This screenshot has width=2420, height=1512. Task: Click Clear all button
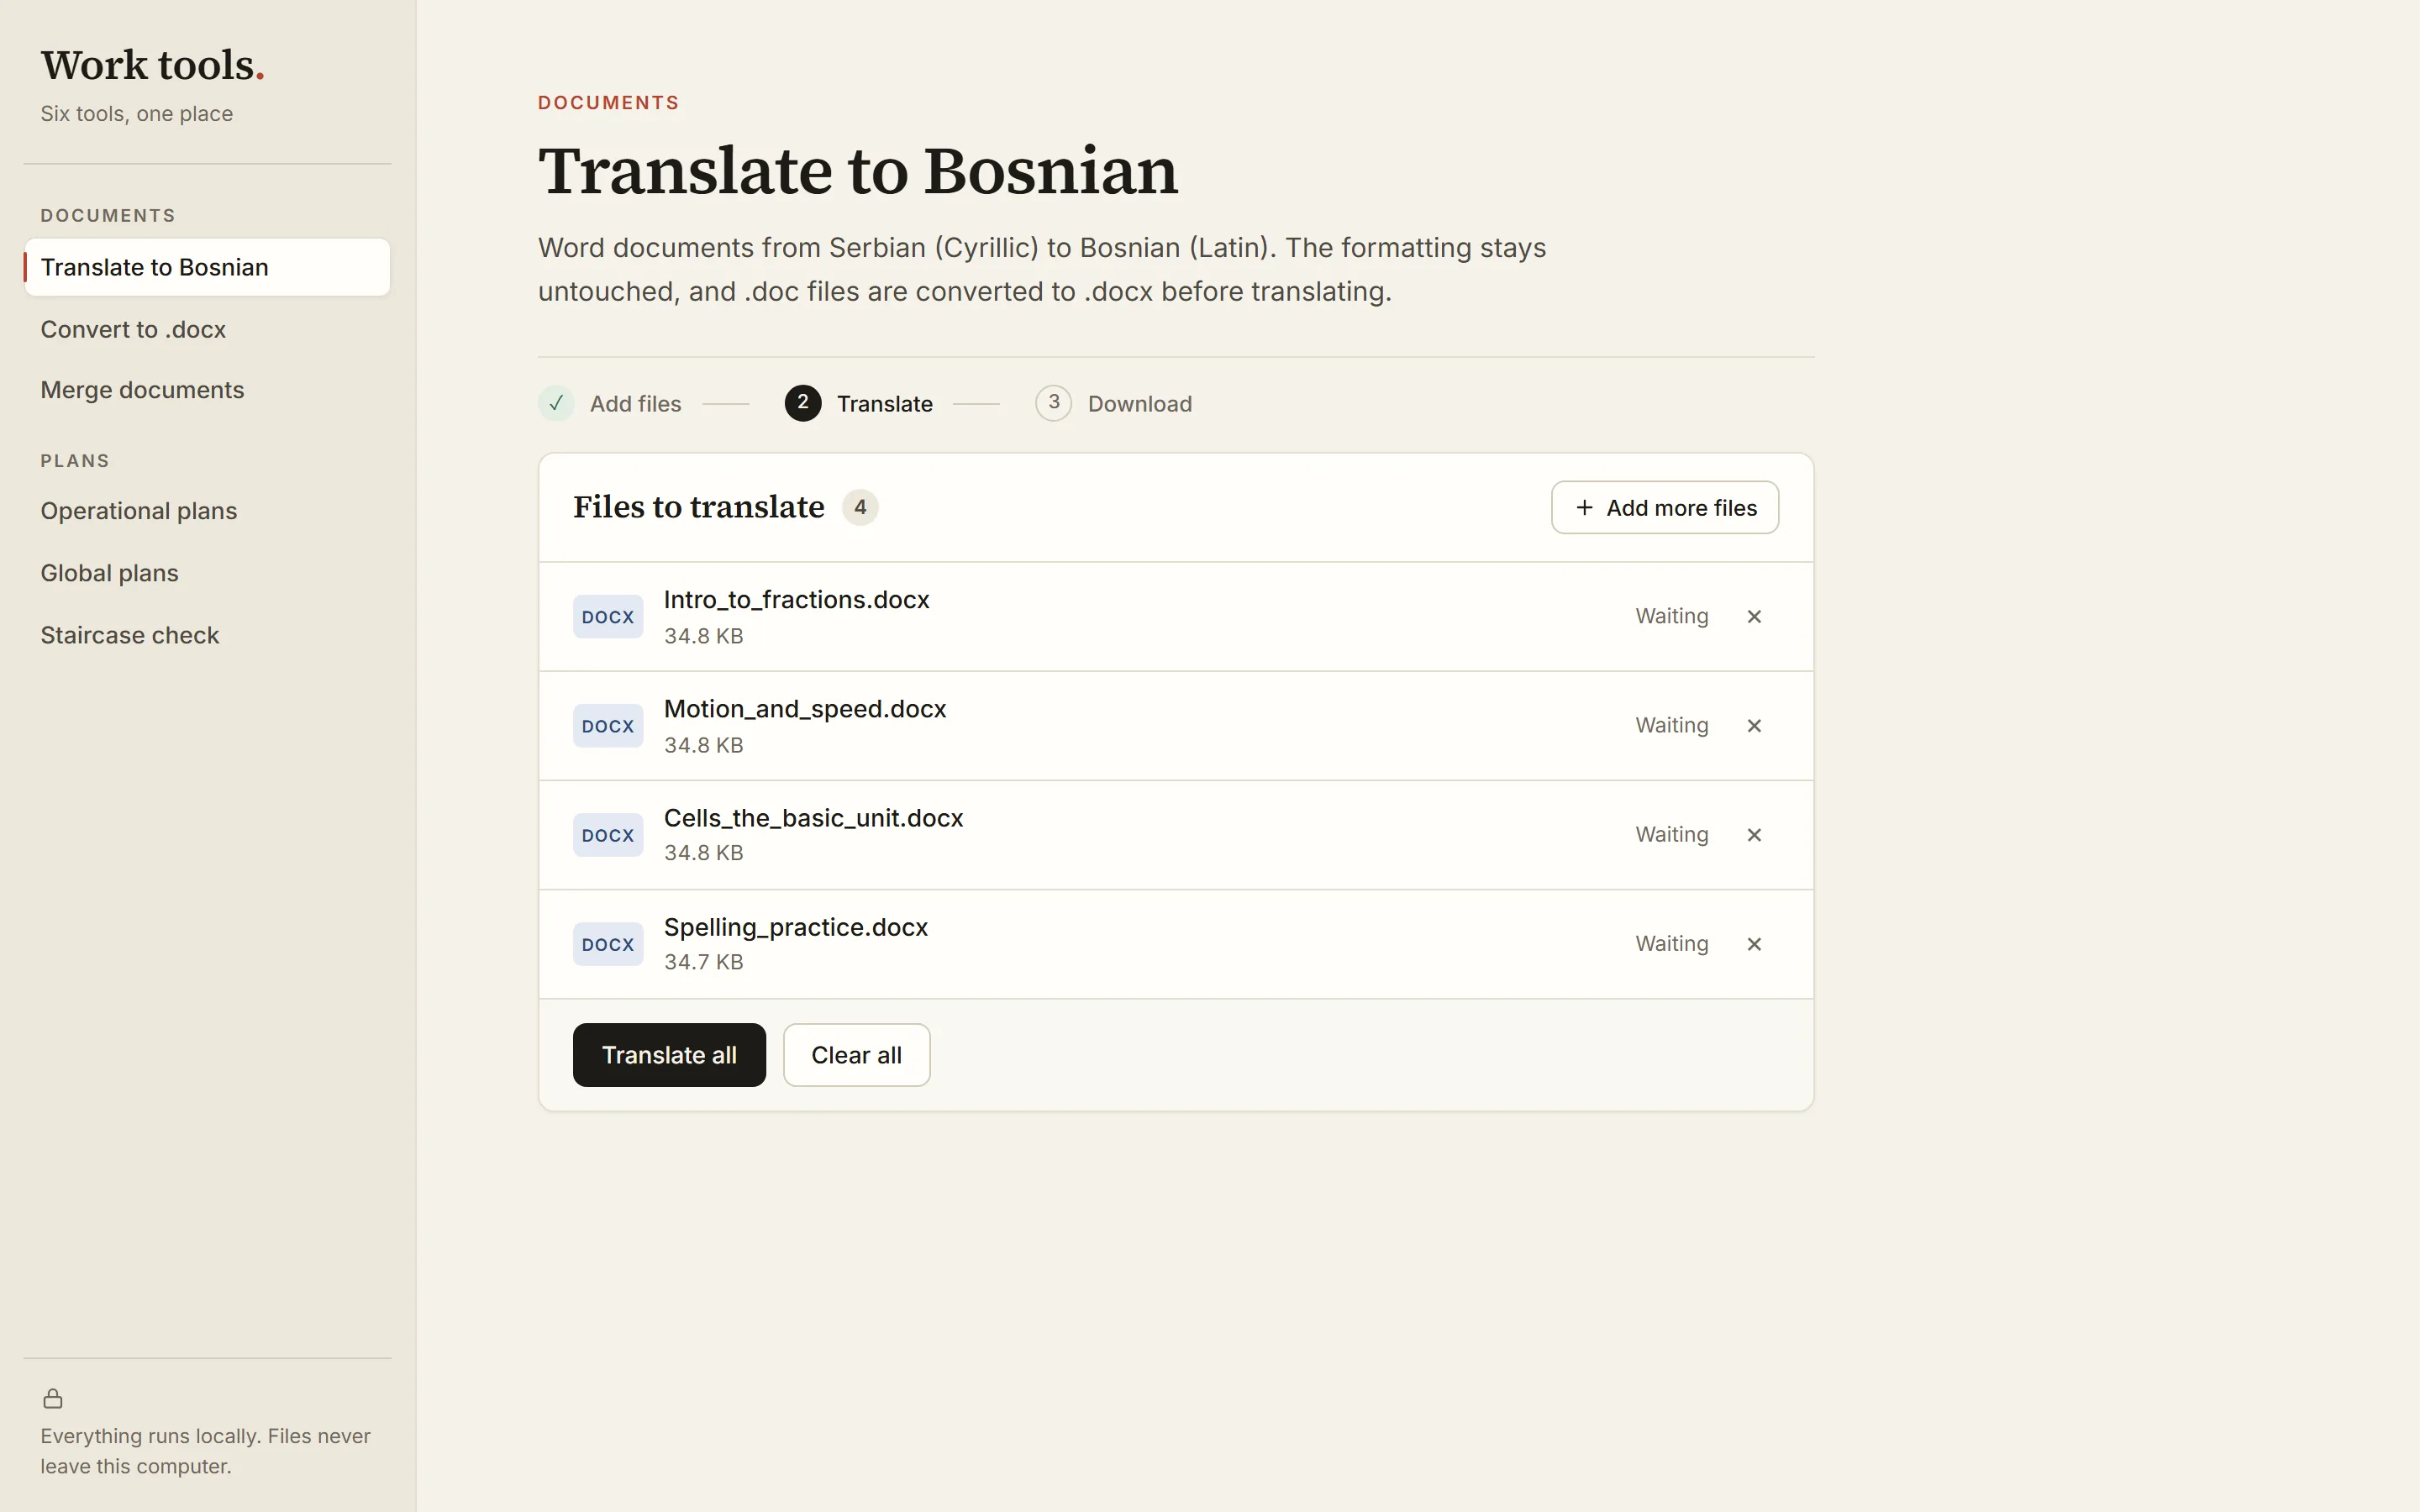856,1055
